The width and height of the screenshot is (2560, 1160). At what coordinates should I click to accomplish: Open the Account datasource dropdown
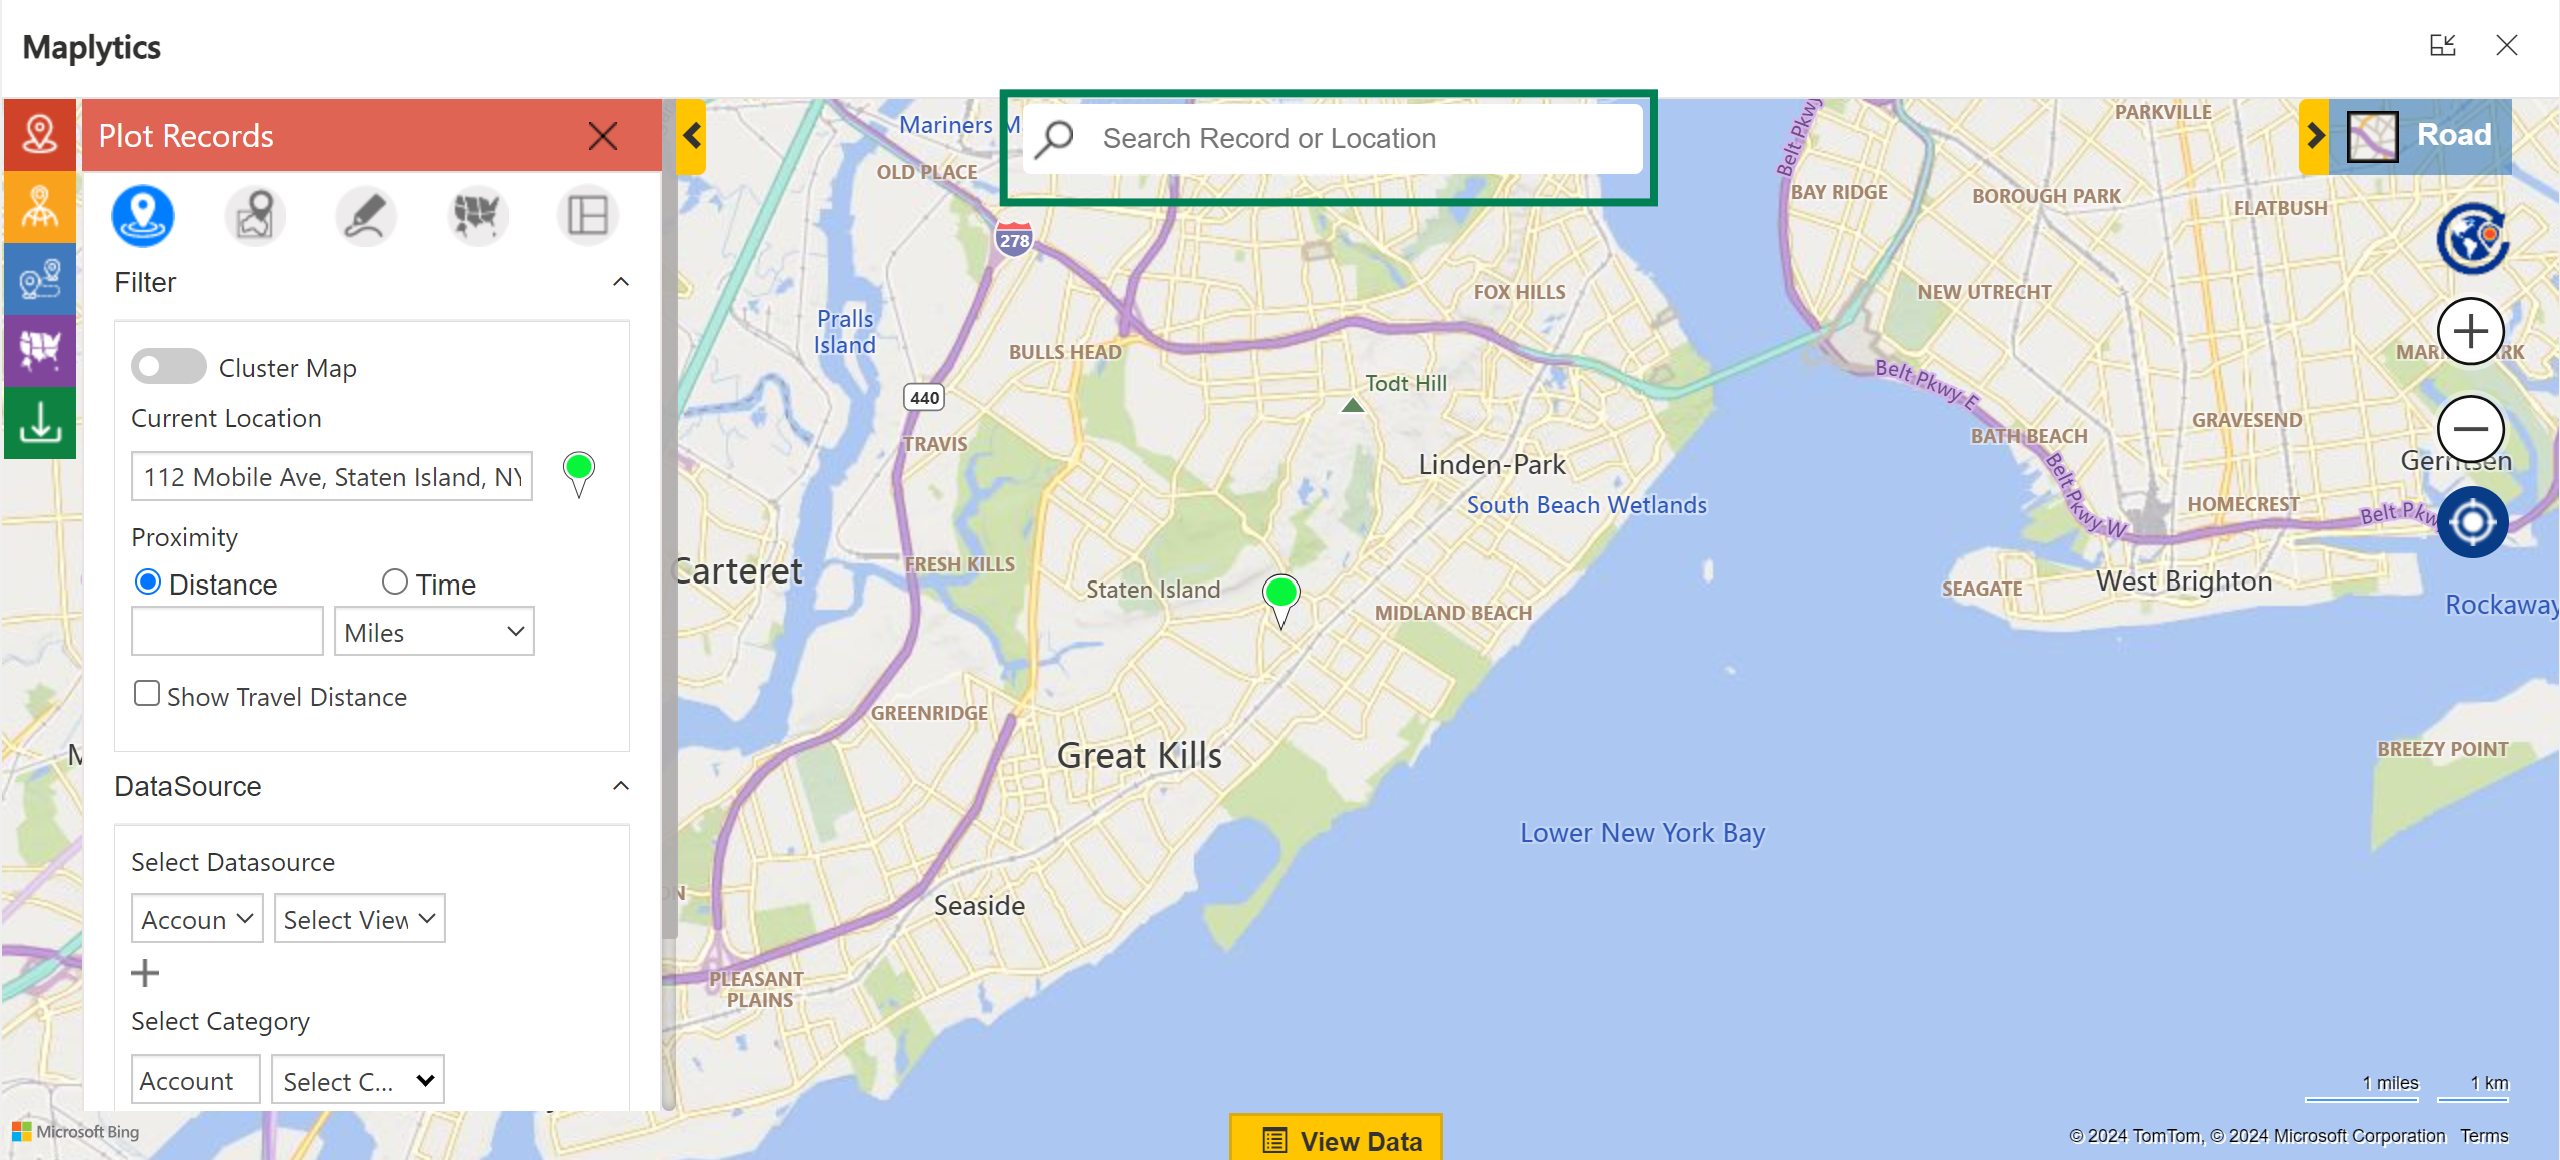194,917
